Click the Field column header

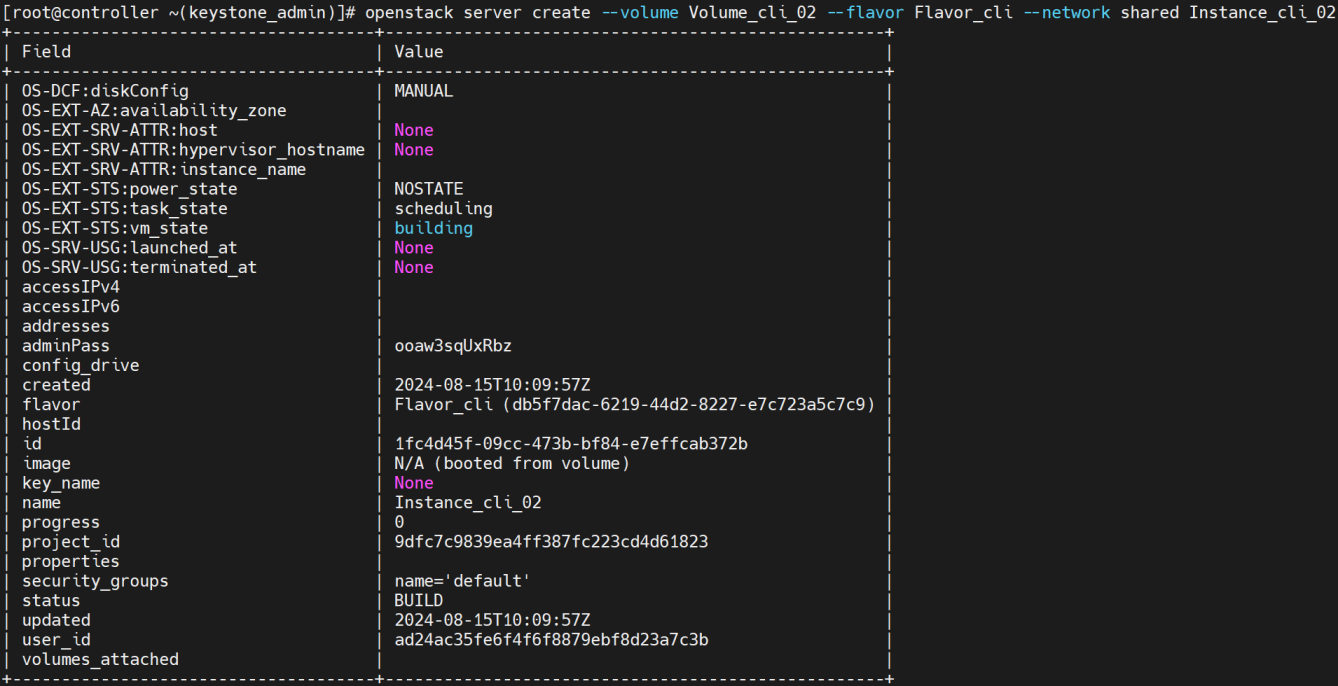pos(46,52)
